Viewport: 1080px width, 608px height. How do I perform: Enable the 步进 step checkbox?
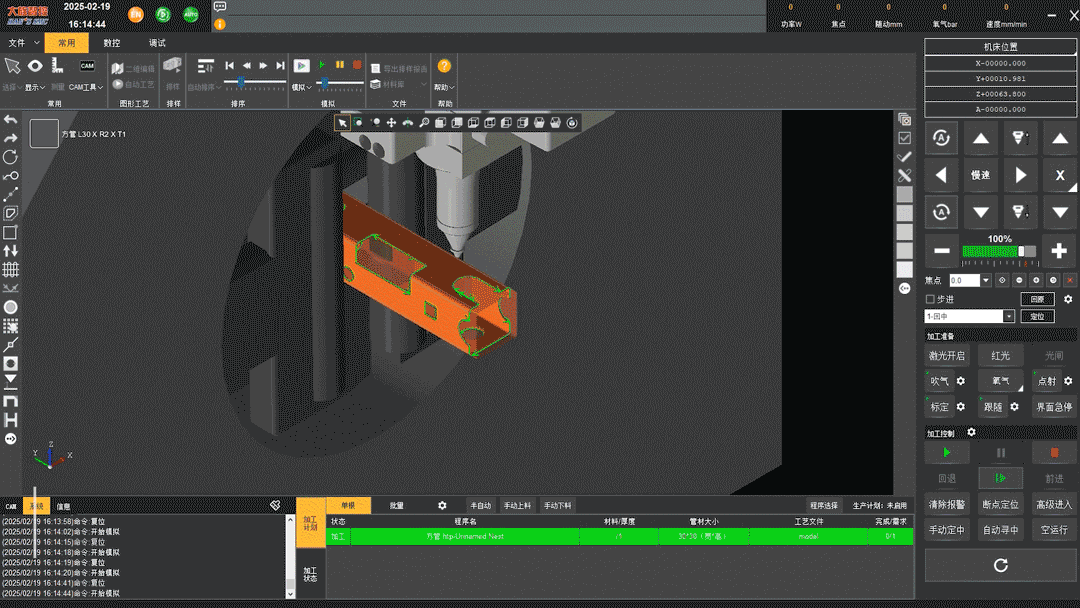click(930, 299)
